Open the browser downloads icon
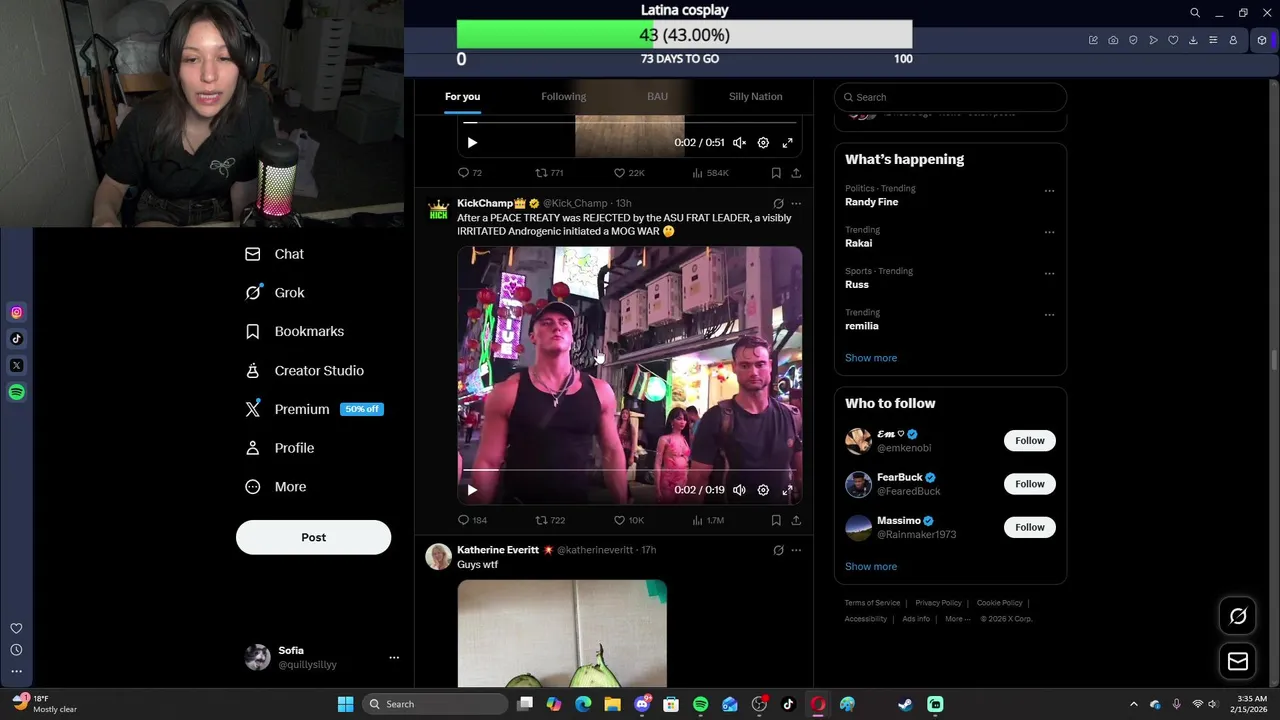This screenshot has height=720, width=1280. pyautogui.click(x=1193, y=40)
